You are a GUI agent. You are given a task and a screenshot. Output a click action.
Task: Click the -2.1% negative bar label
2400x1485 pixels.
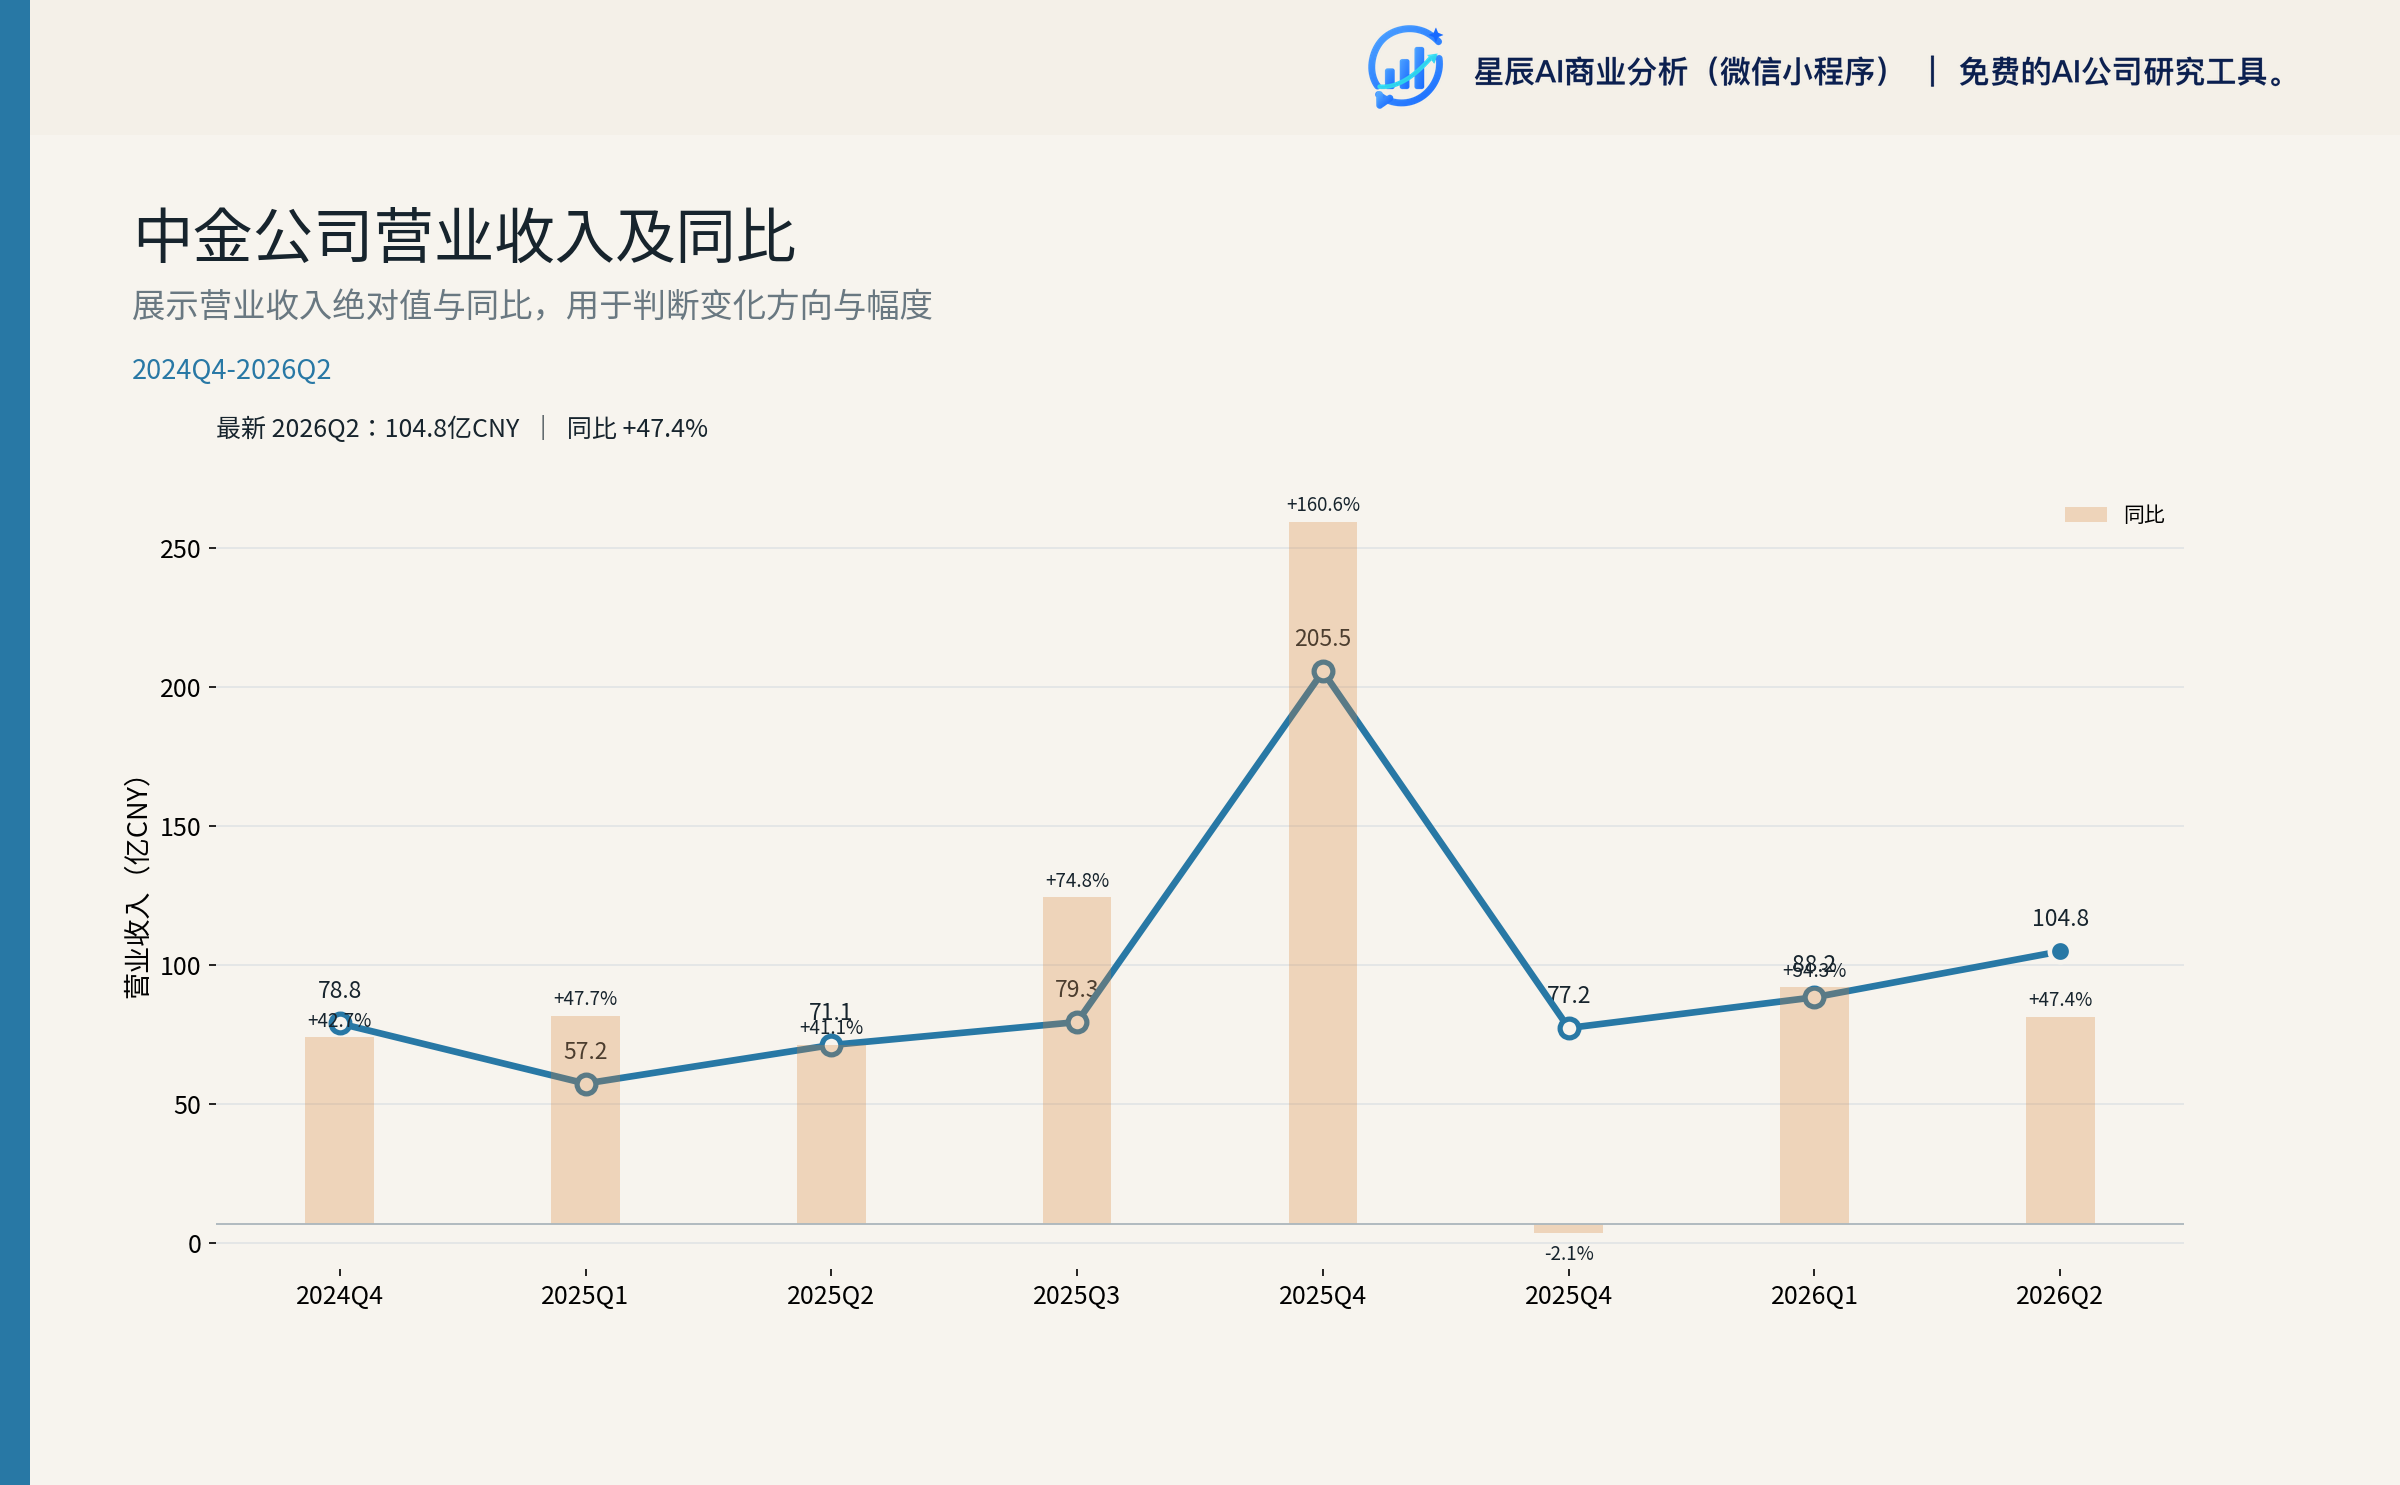click(1568, 1253)
